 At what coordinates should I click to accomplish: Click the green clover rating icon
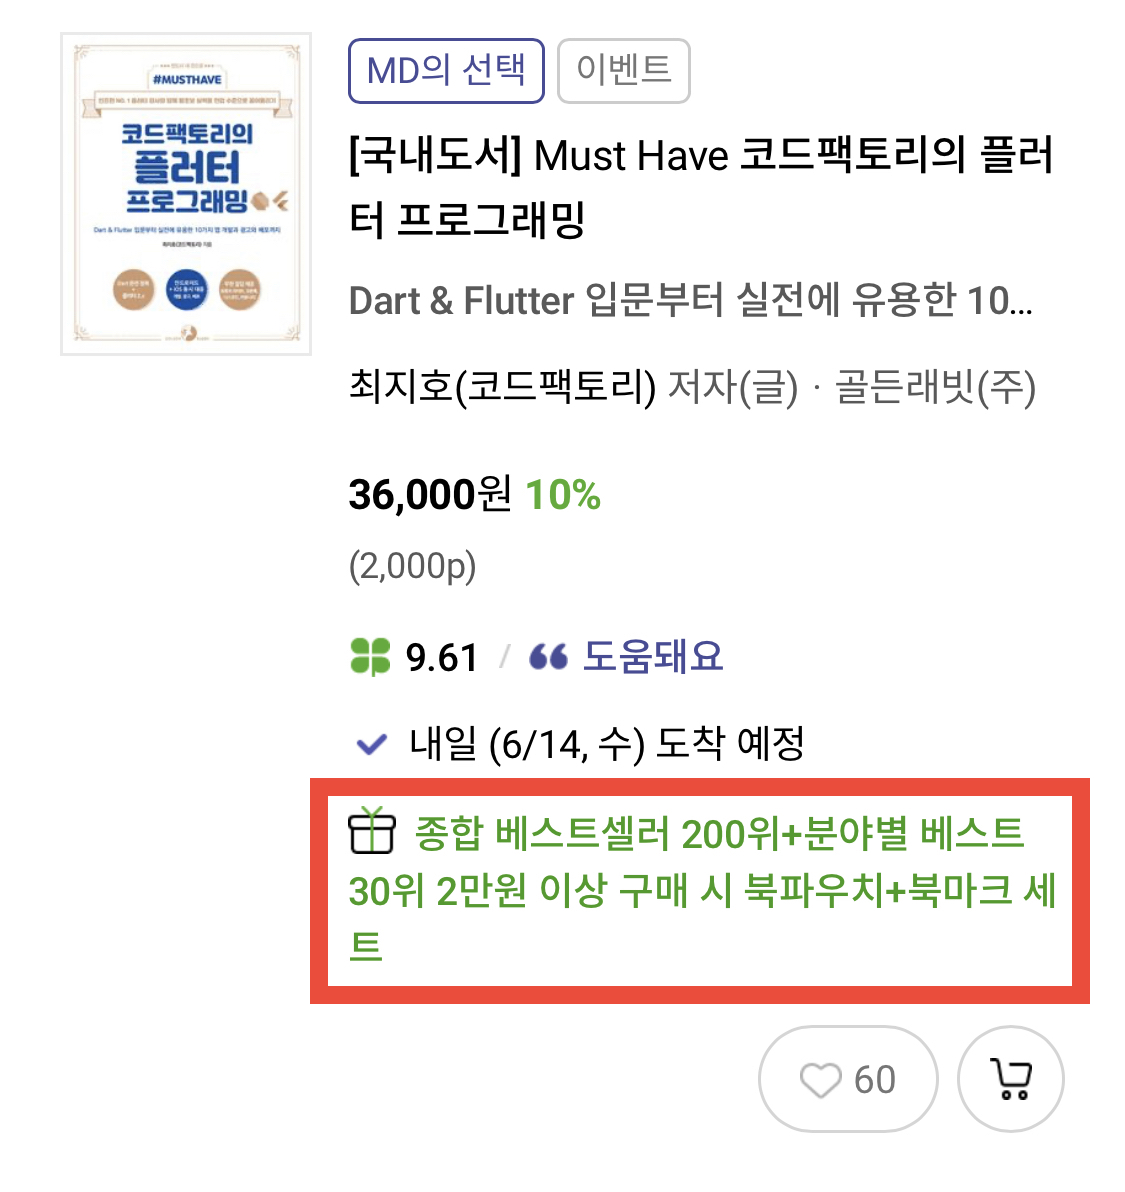pos(370,657)
